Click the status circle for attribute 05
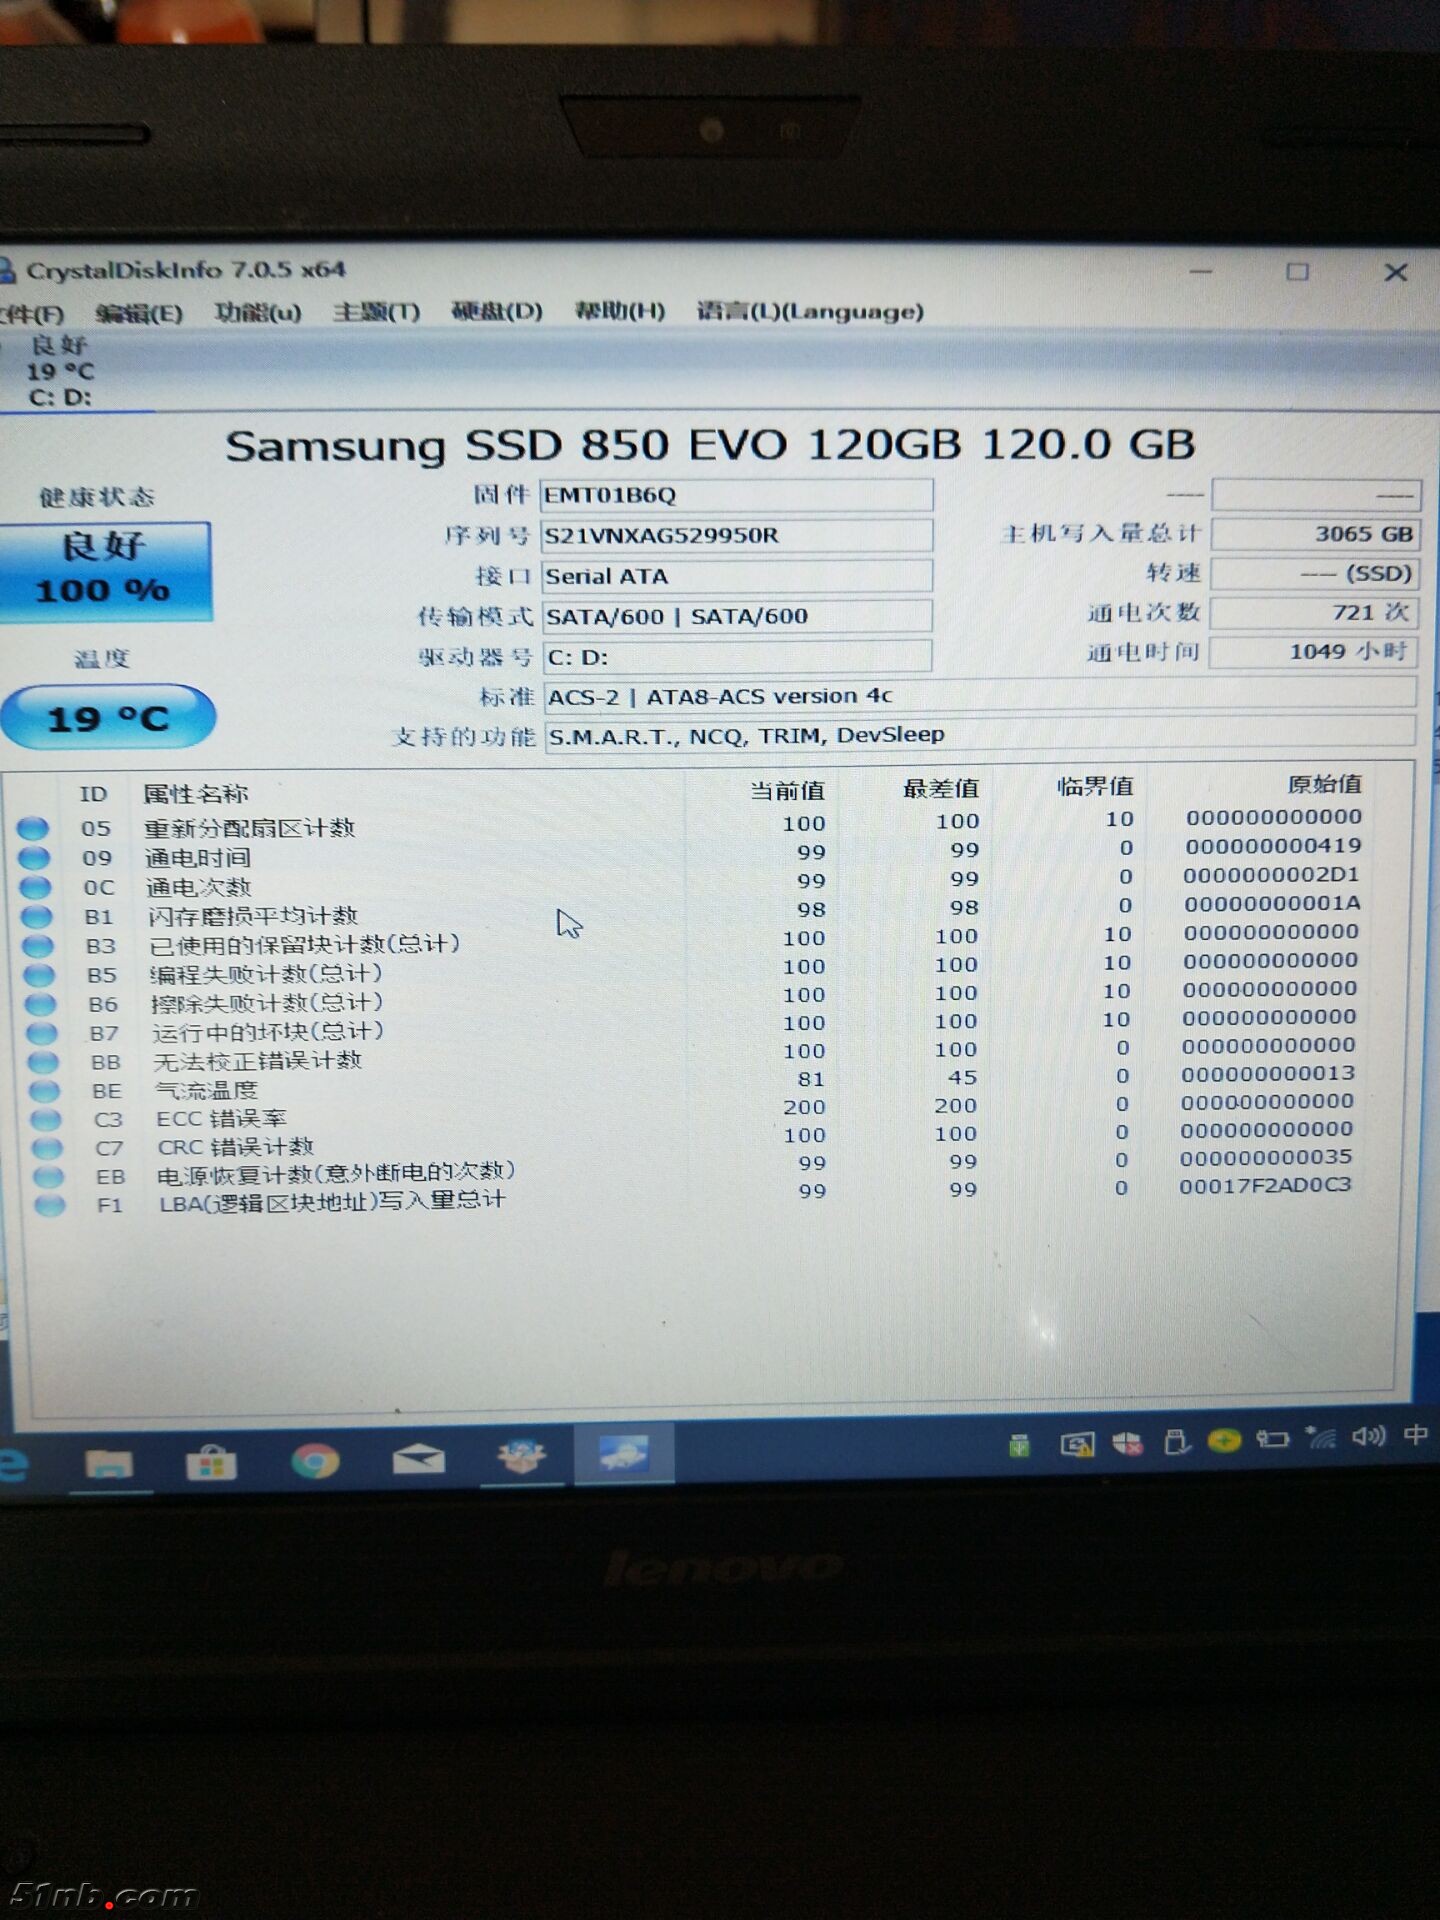Screen dimensions: 1440x1920 click(33, 828)
